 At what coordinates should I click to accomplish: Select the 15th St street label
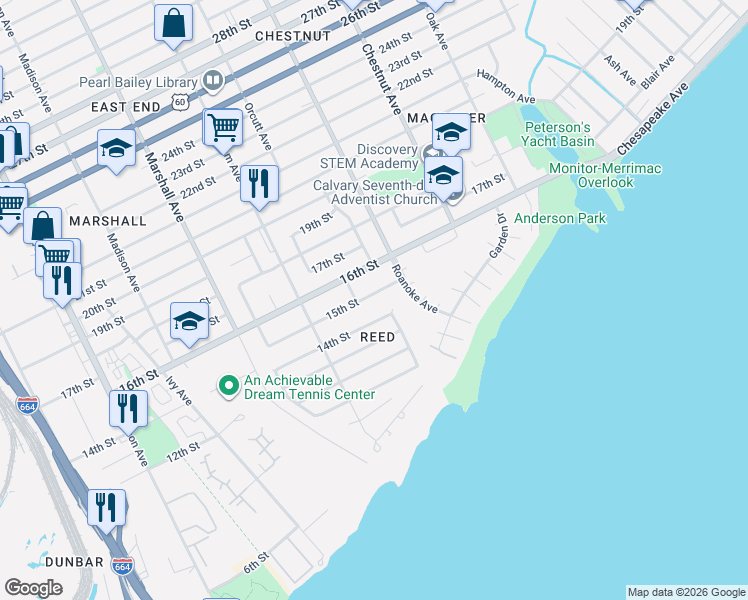tap(342, 310)
